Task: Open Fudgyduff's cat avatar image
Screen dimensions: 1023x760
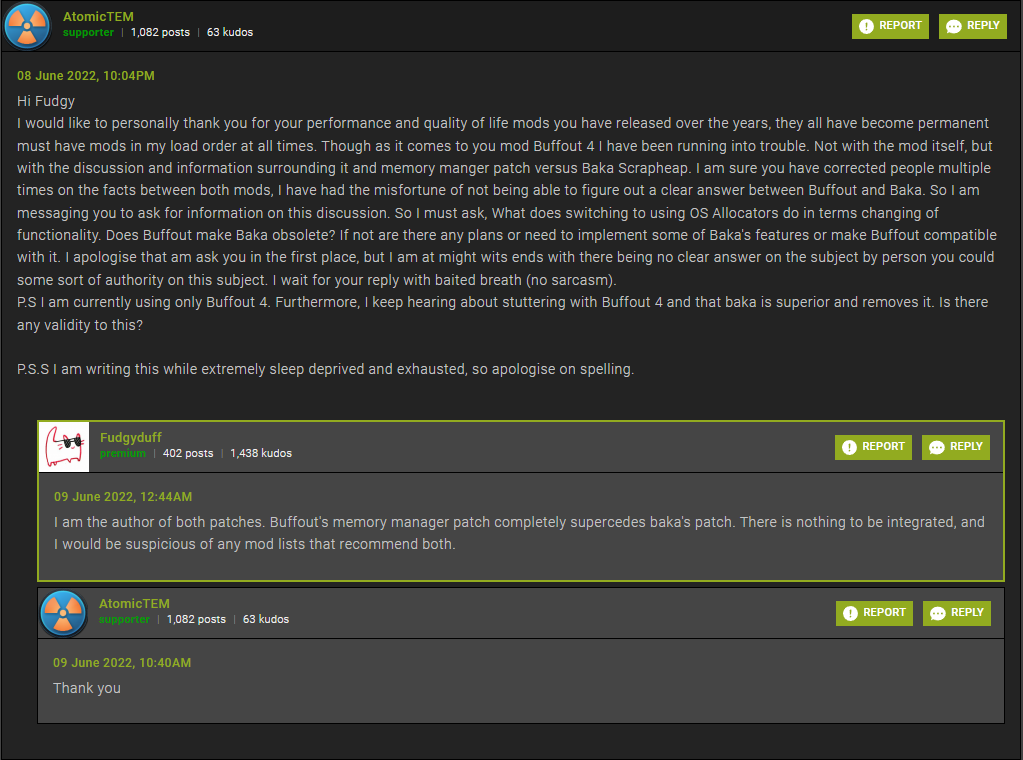Action: (x=64, y=447)
